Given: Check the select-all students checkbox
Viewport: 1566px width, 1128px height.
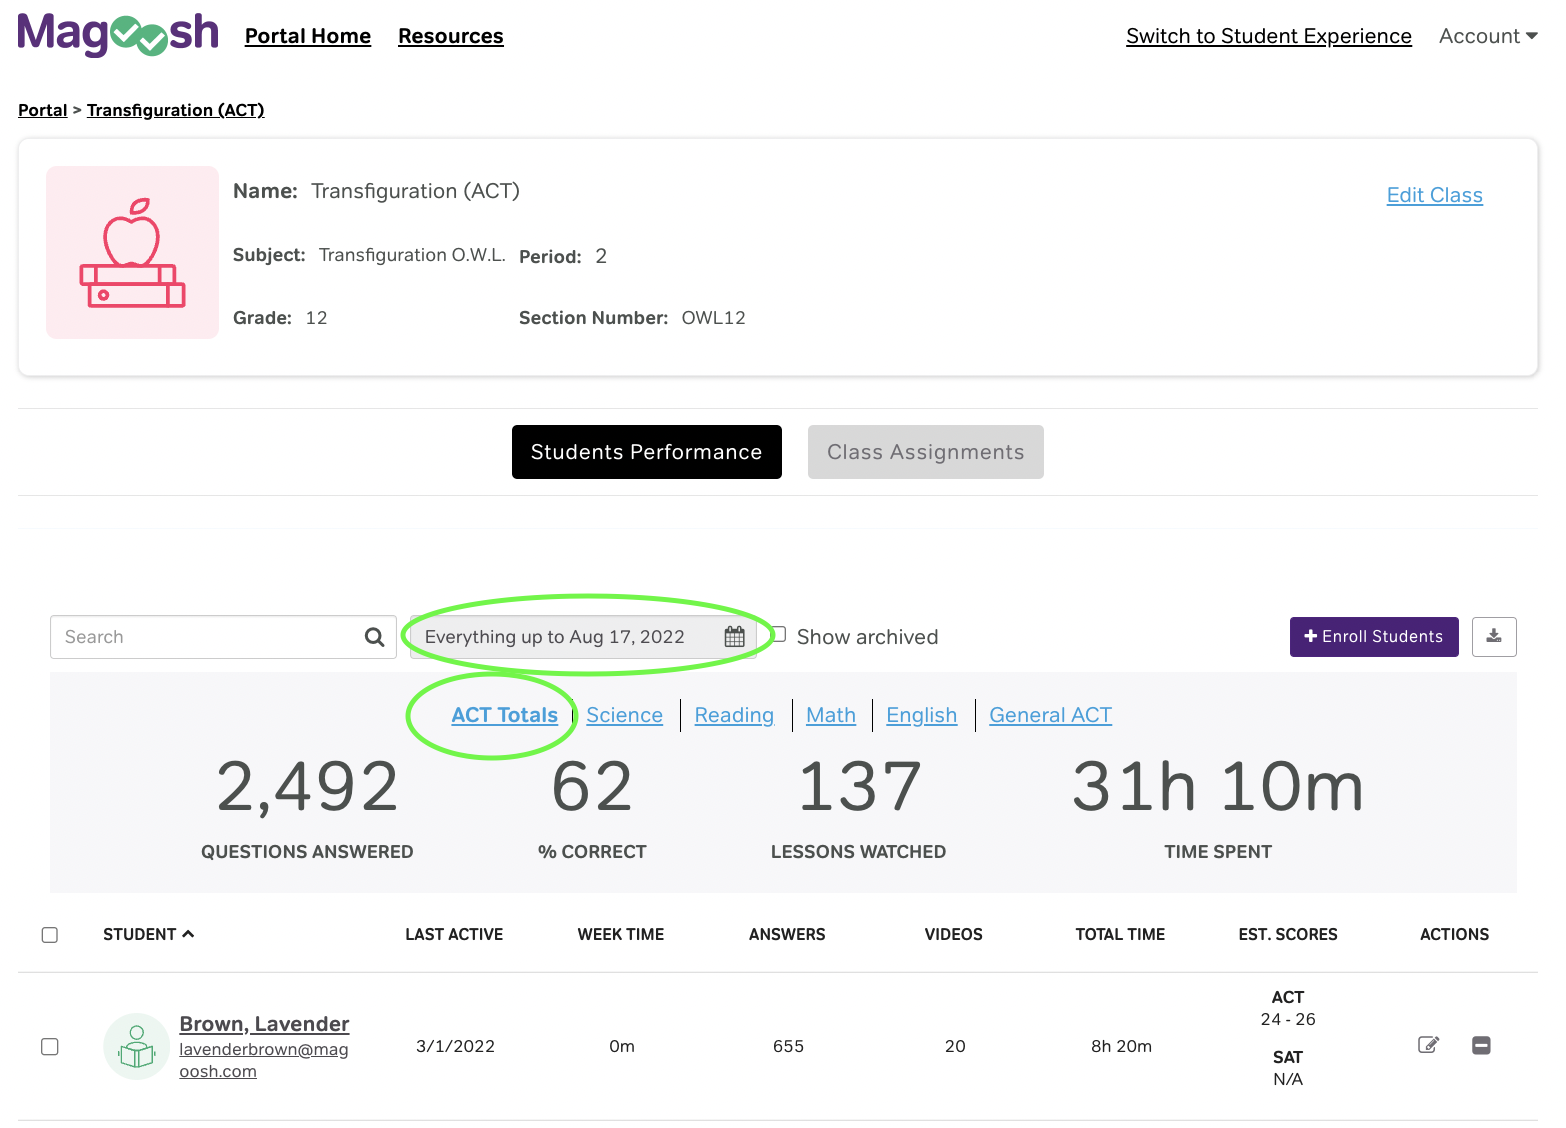Looking at the screenshot, I should [50, 935].
